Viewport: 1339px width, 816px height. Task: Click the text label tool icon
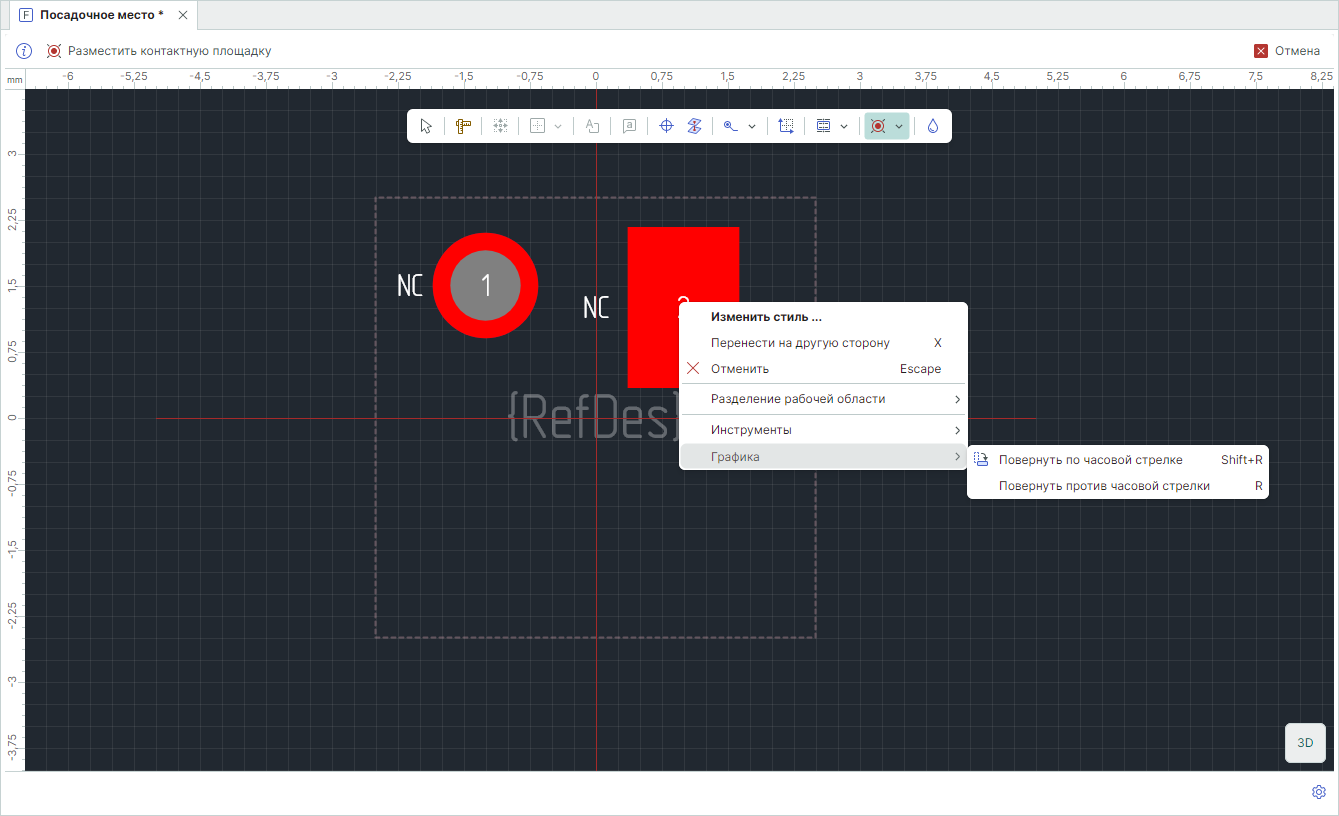pyautogui.click(x=592, y=126)
